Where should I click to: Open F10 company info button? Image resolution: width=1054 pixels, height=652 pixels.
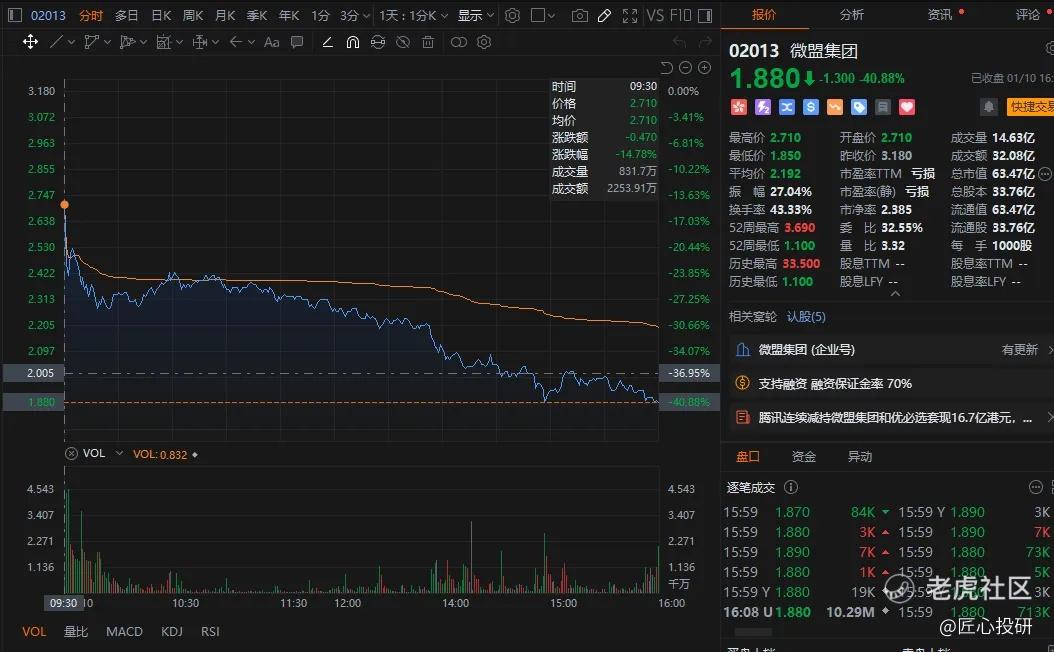[680, 15]
